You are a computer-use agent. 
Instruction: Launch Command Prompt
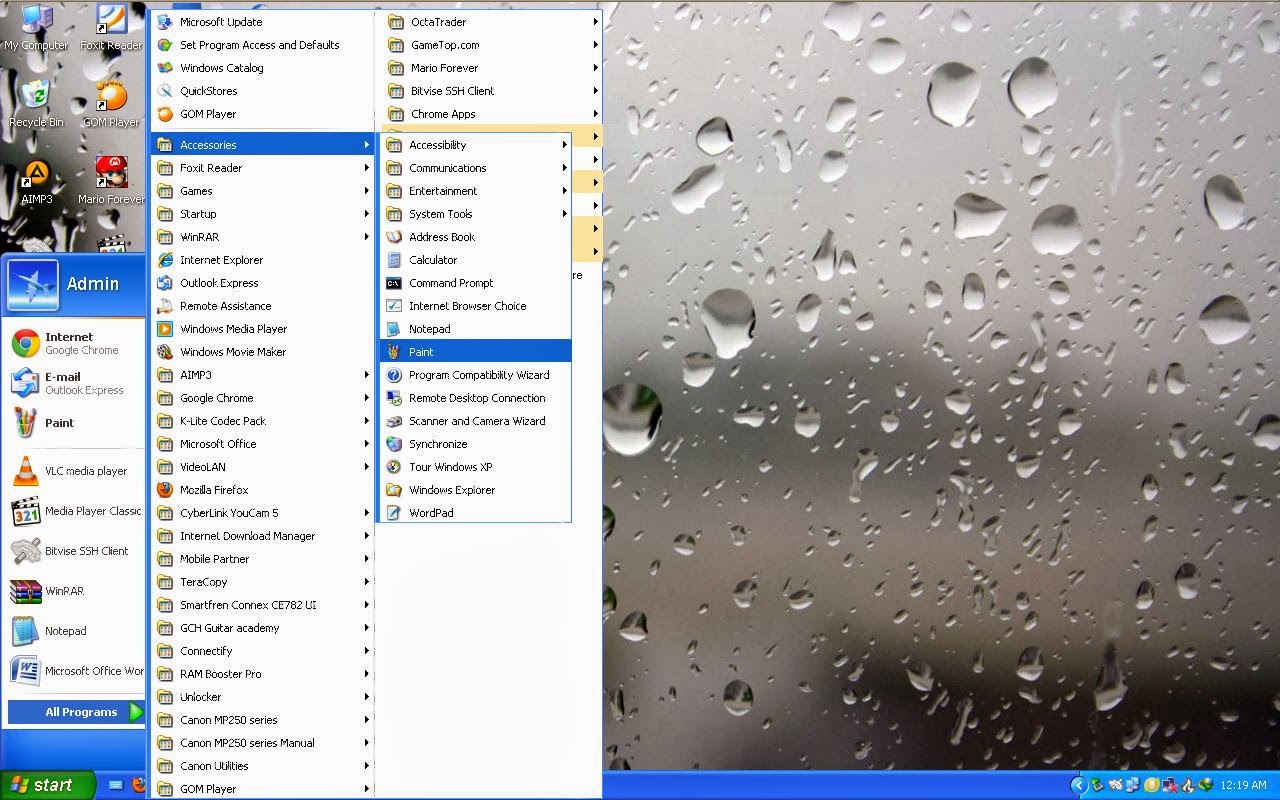coord(475,283)
